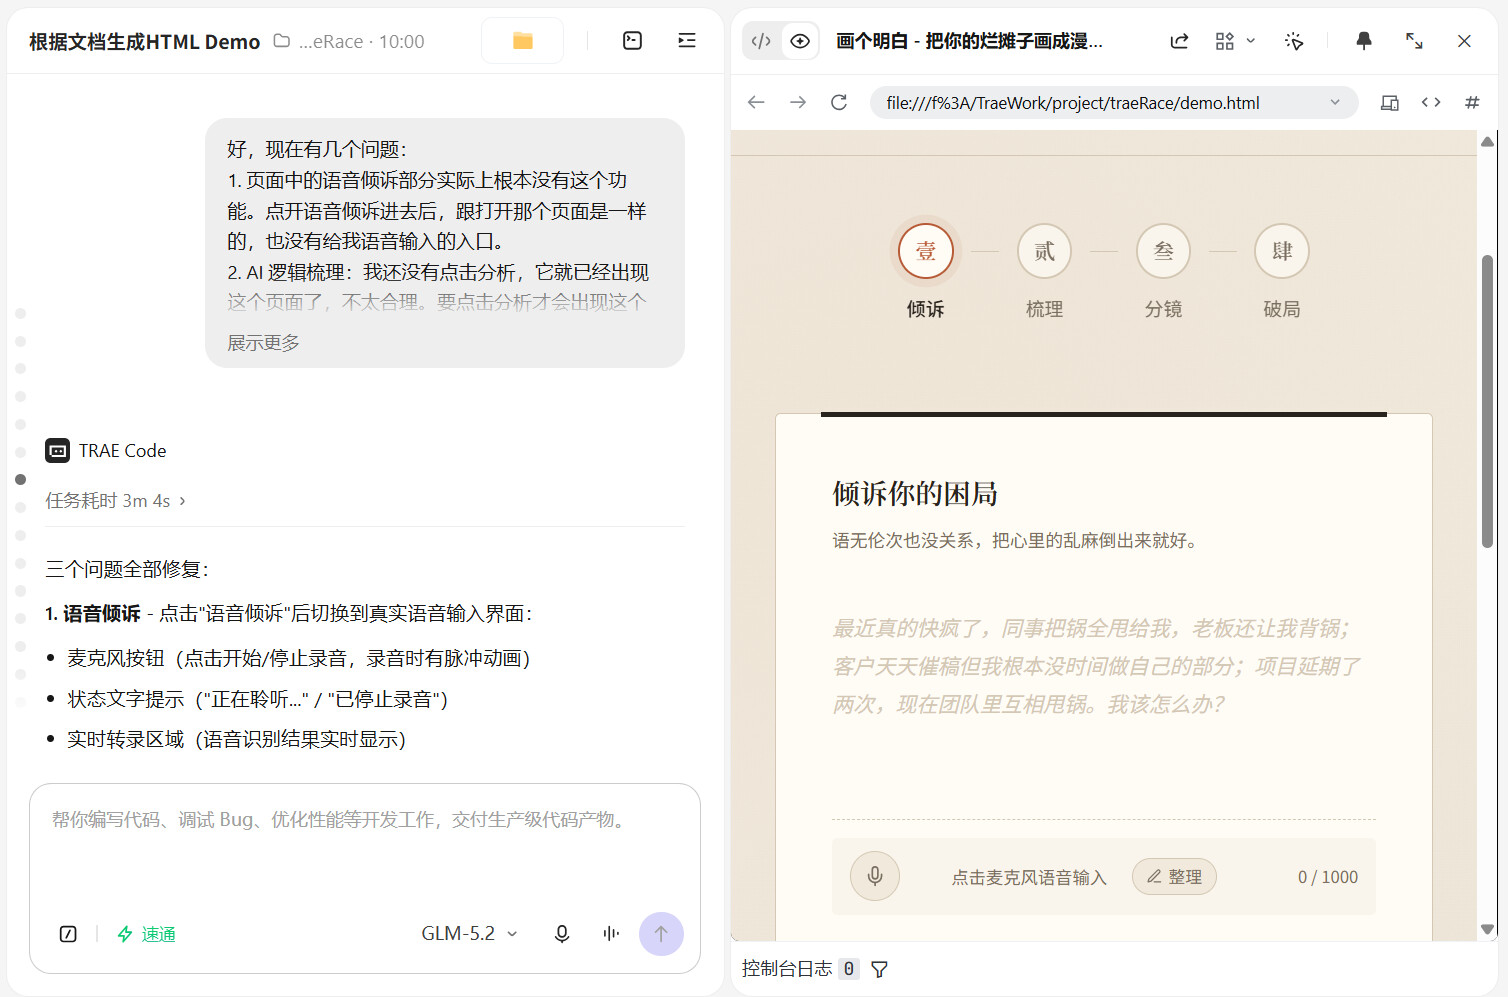
Task: Toggle responsive device view icon
Action: pos(1390,102)
